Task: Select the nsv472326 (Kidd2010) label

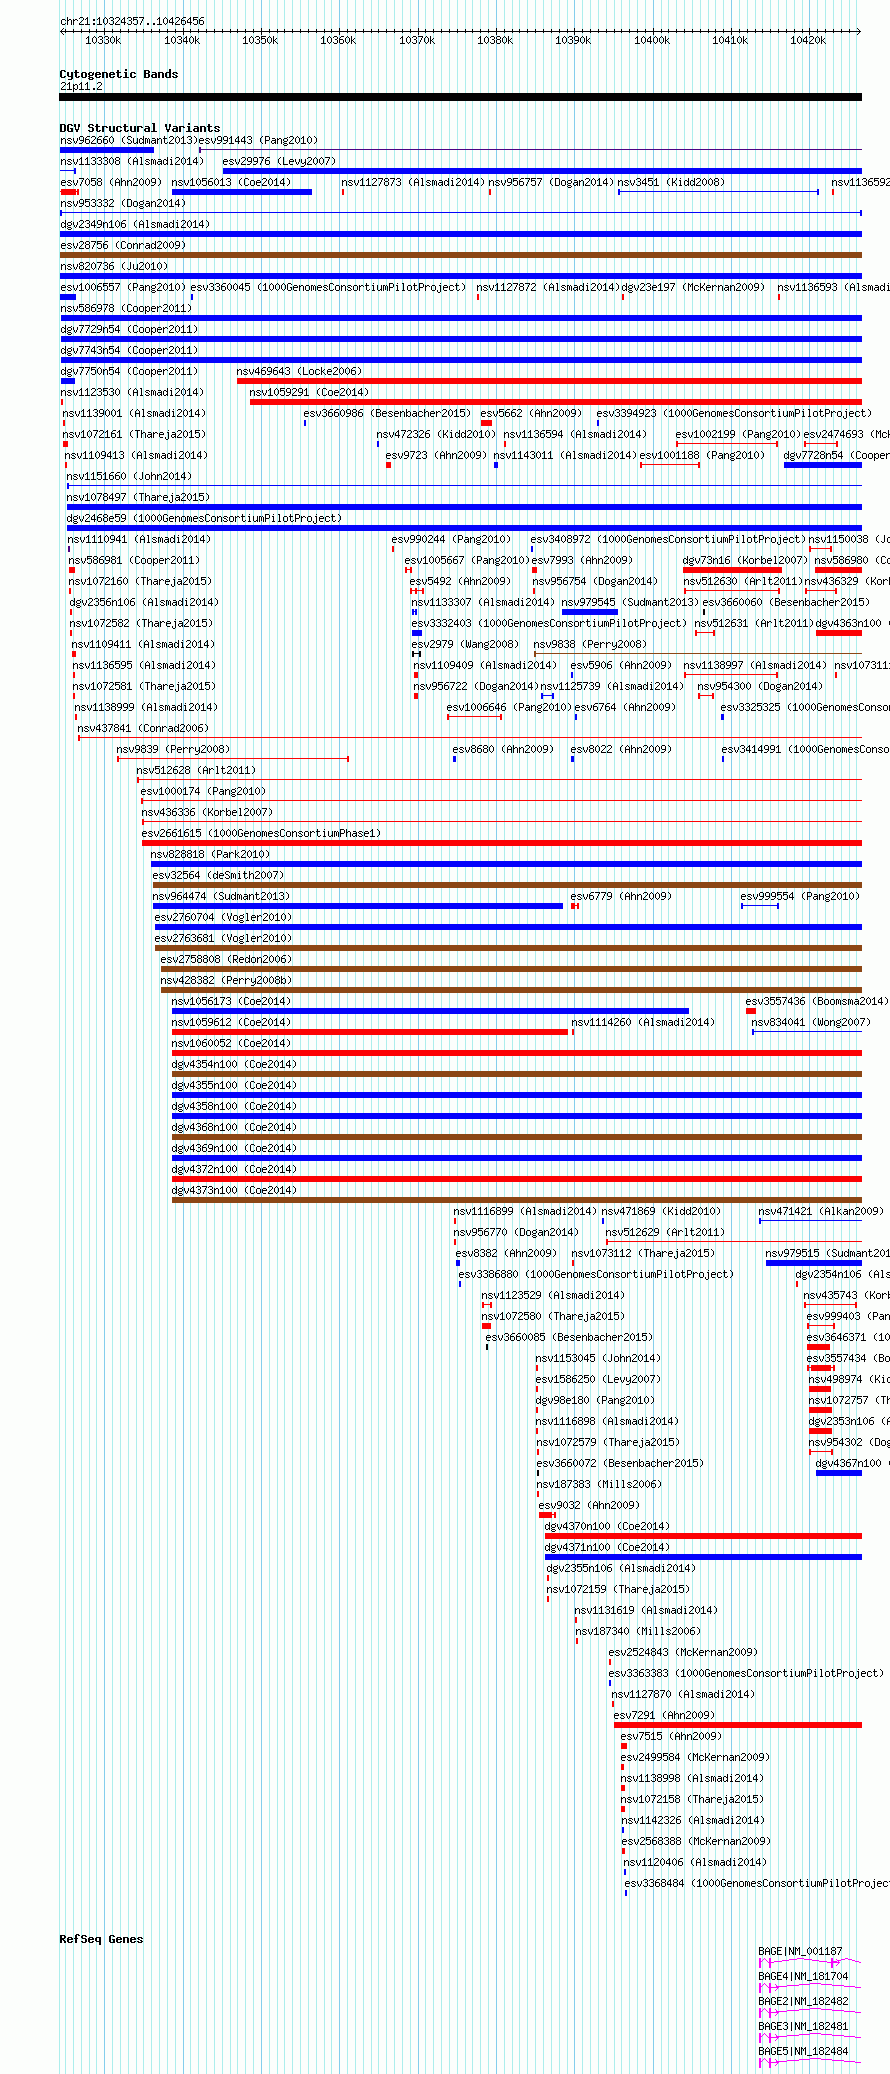Action: tap(435, 435)
